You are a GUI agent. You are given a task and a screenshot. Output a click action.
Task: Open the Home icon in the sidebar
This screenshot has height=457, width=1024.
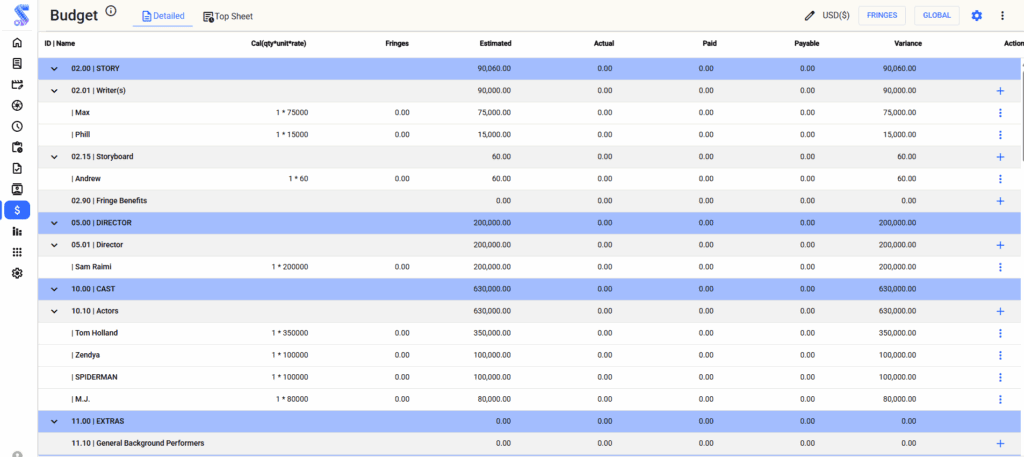click(x=17, y=42)
